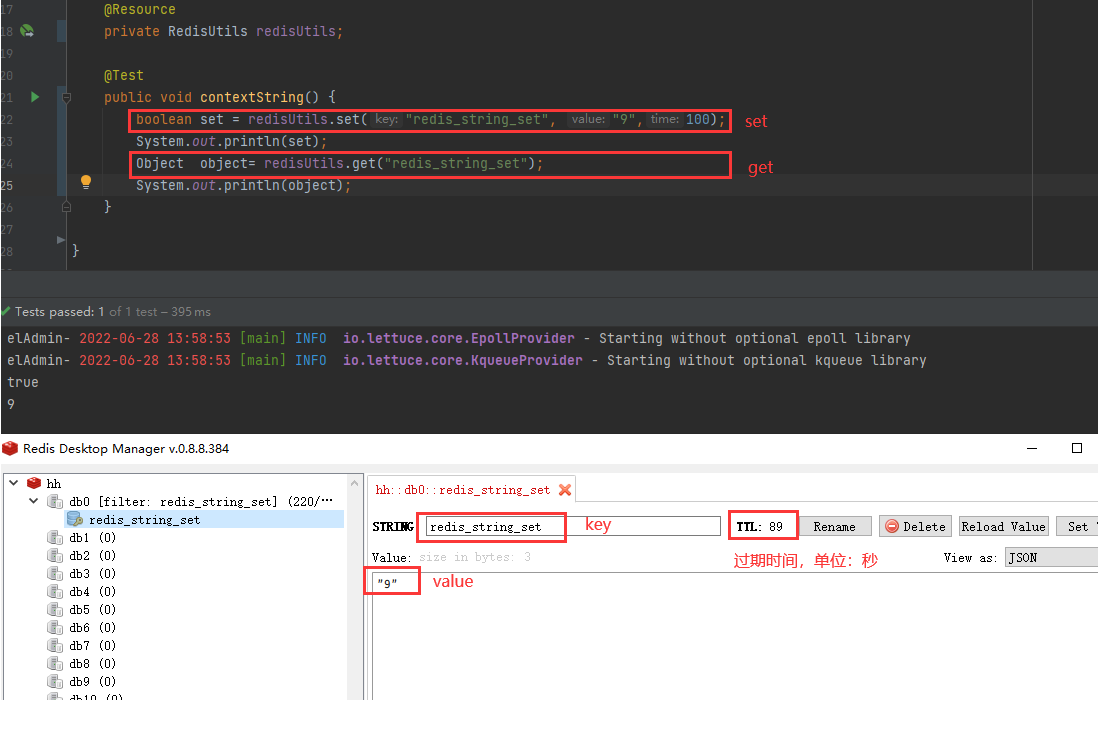Screen dimensions: 1098x729
Task: Fold the contextString method body
Action: pyautogui.click(x=66, y=98)
